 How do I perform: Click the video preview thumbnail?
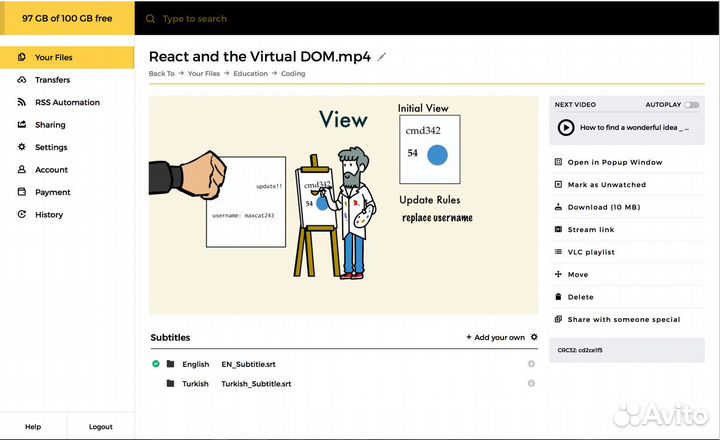coord(343,205)
